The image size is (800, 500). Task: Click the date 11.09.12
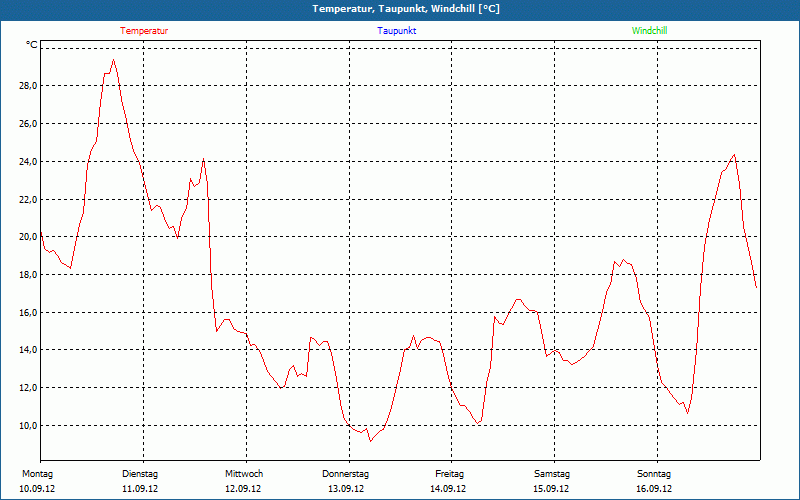click(140, 489)
